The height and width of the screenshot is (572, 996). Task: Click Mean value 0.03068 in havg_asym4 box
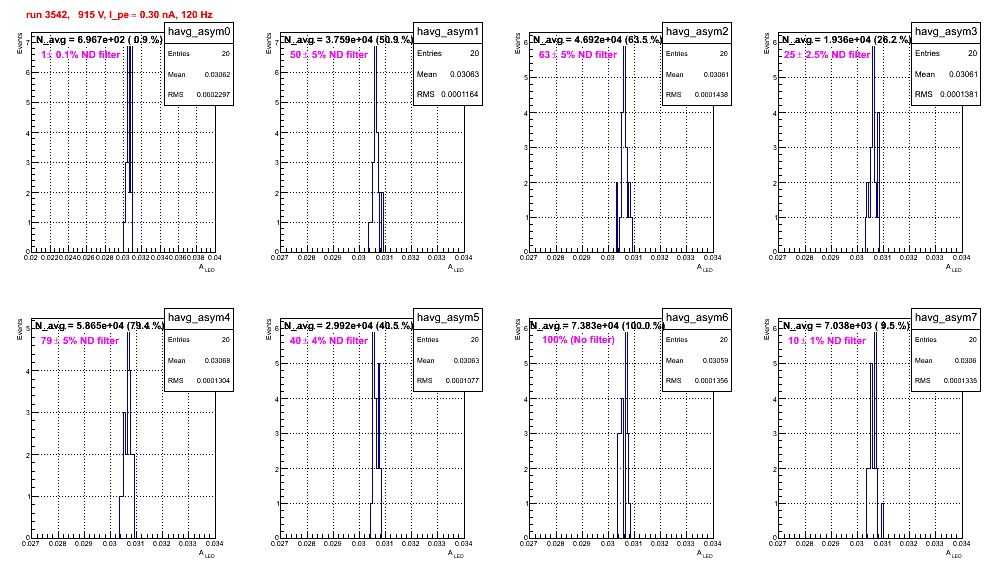point(217,360)
